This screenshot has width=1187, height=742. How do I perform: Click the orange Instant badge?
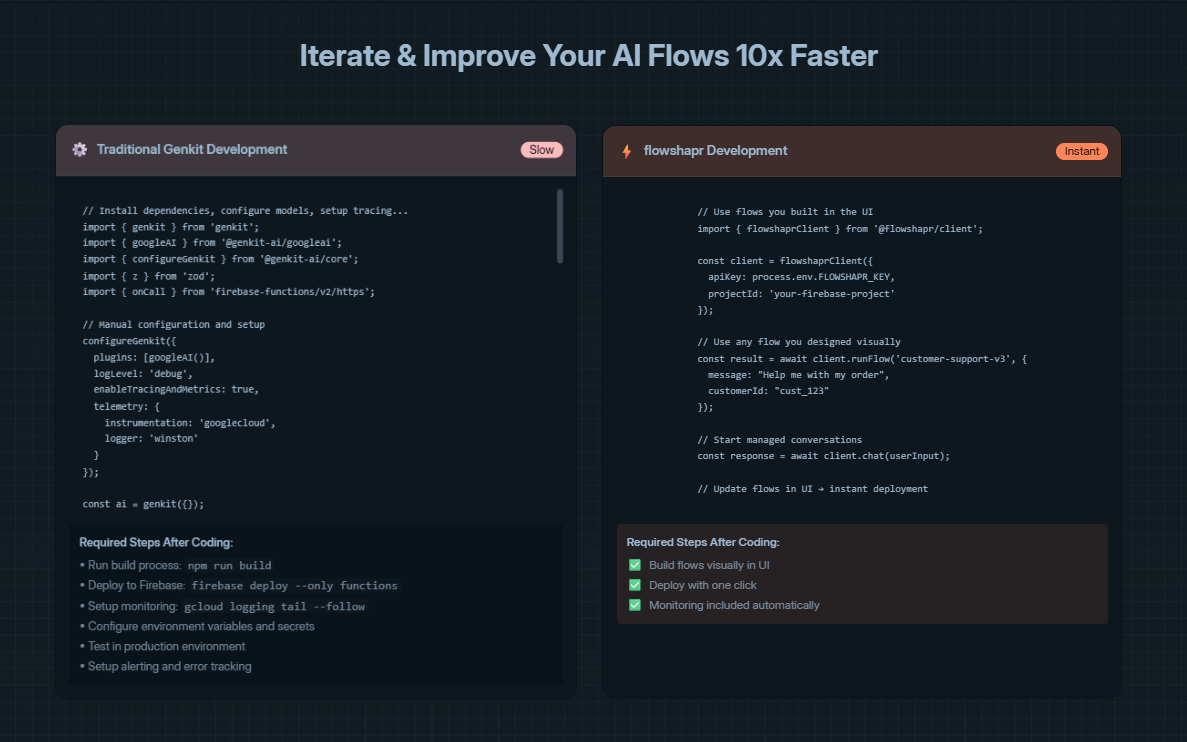tap(1082, 151)
